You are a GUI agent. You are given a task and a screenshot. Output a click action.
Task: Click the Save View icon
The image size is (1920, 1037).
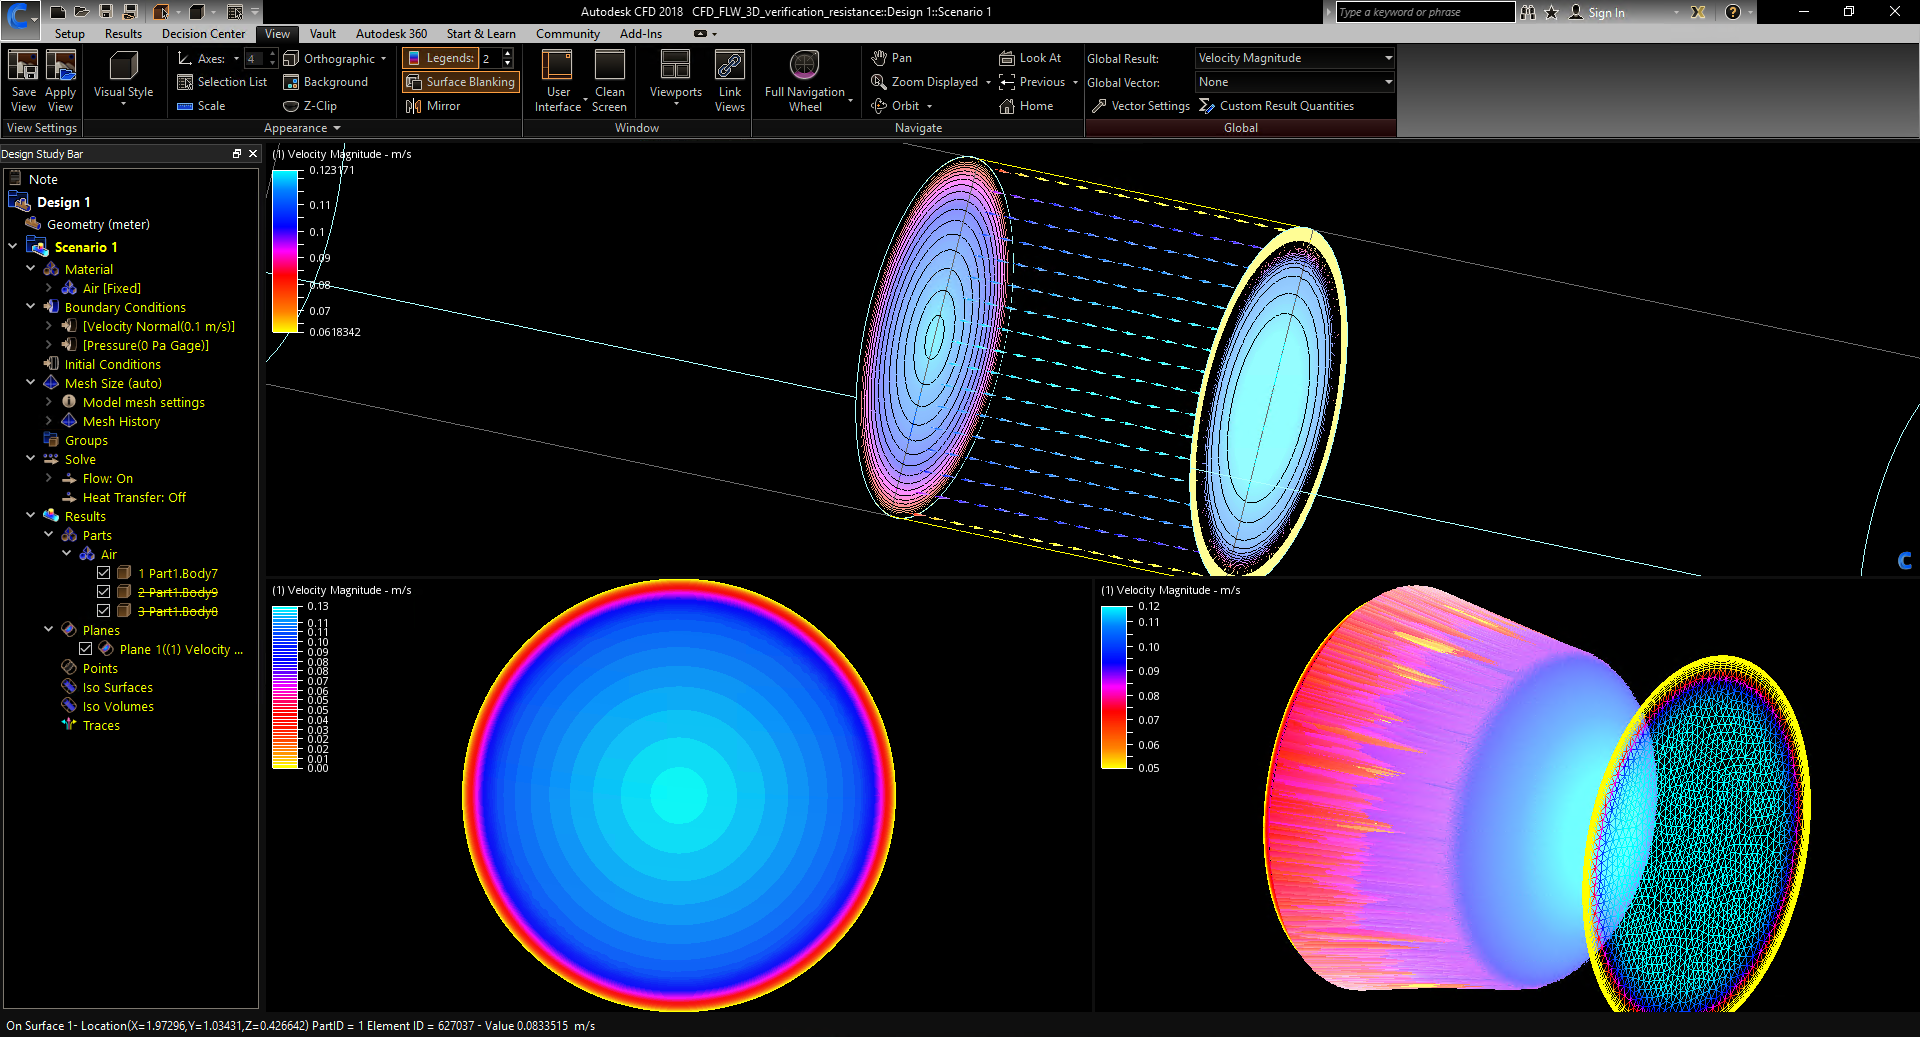pos(23,80)
